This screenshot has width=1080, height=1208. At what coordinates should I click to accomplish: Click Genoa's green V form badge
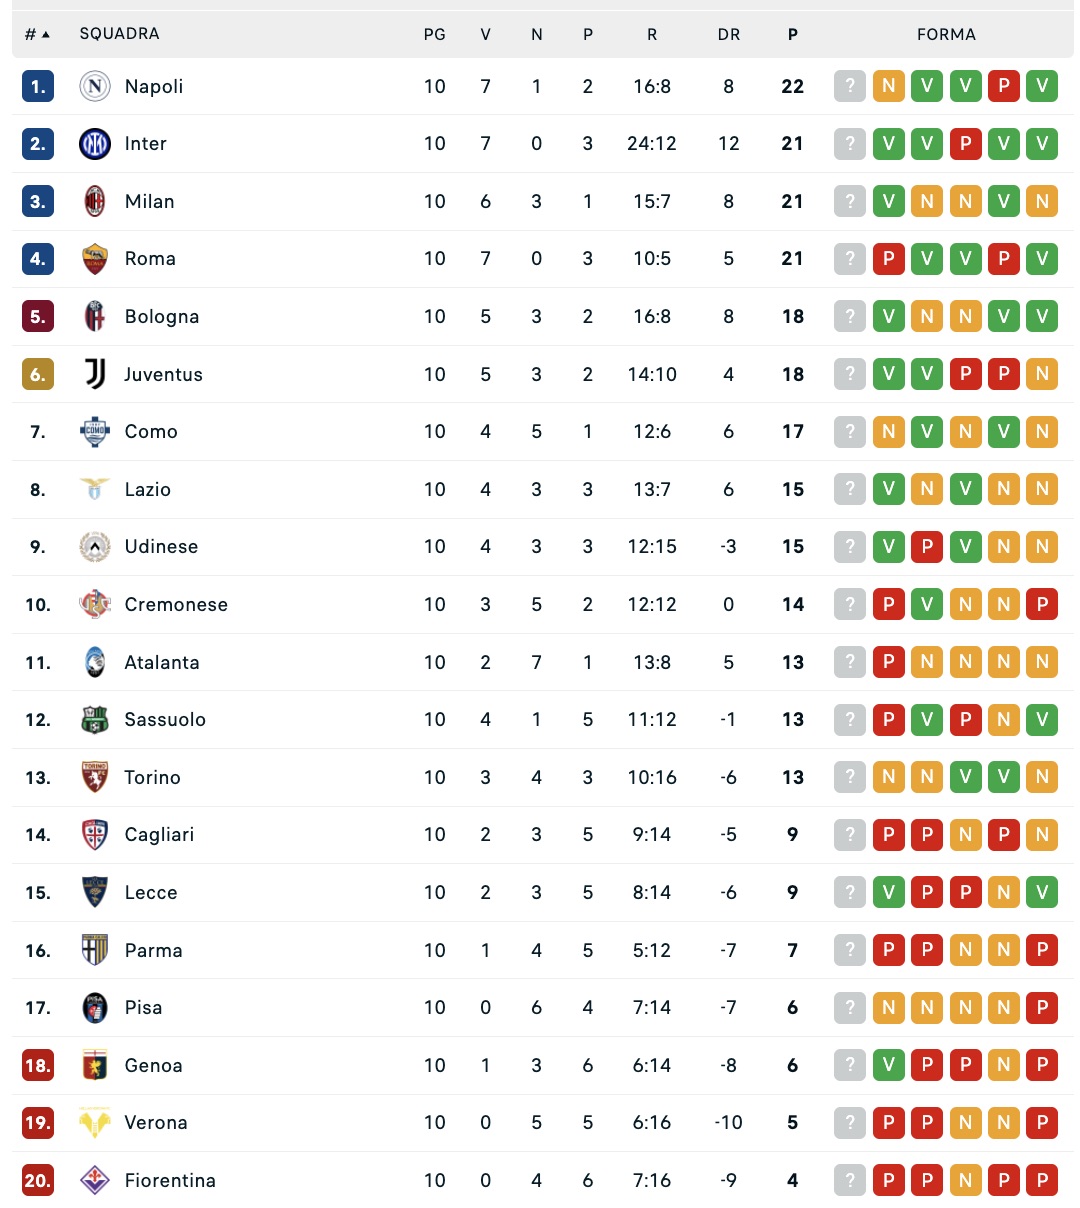[888, 1066]
